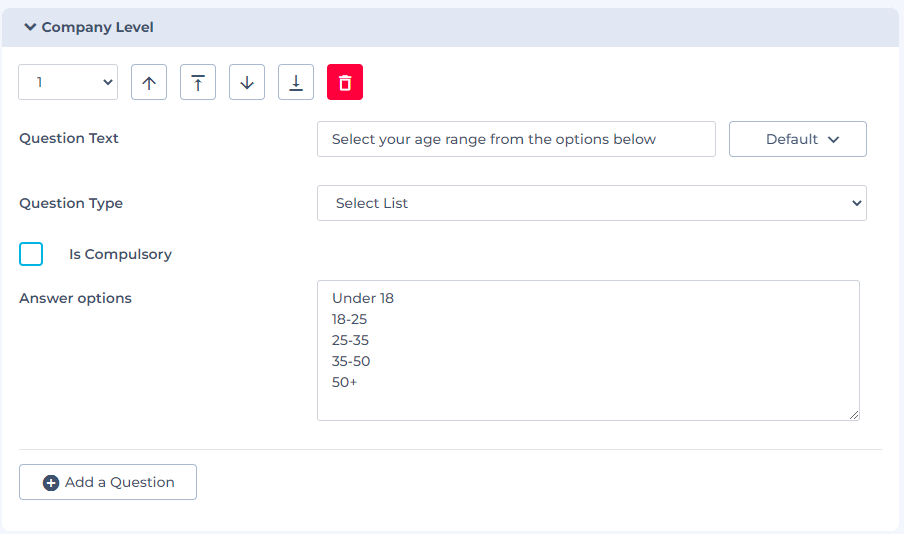The width and height of the screenshot is (904, 534).
Task: Enable the Is Compulsory checkbox
Action: (x=31, y=254)
